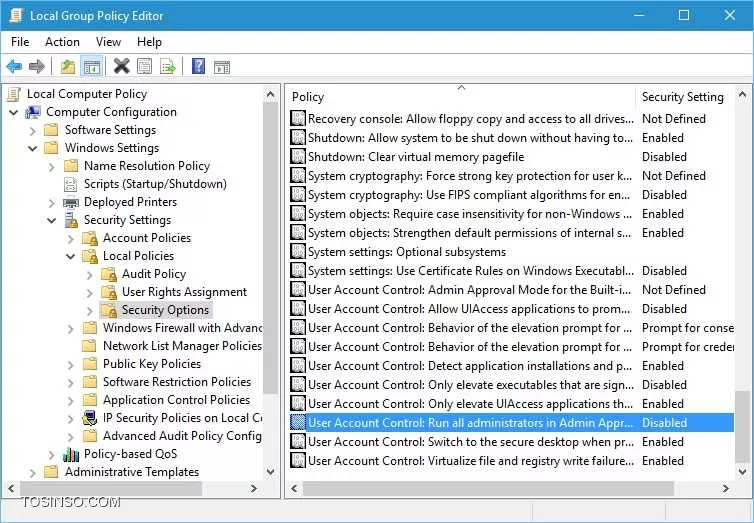Viewport: 754px width, 523px height.
Task: Click right arrow of policy list horizontal scrollbar
Action: pyautogui.click(x=726, y=489)
